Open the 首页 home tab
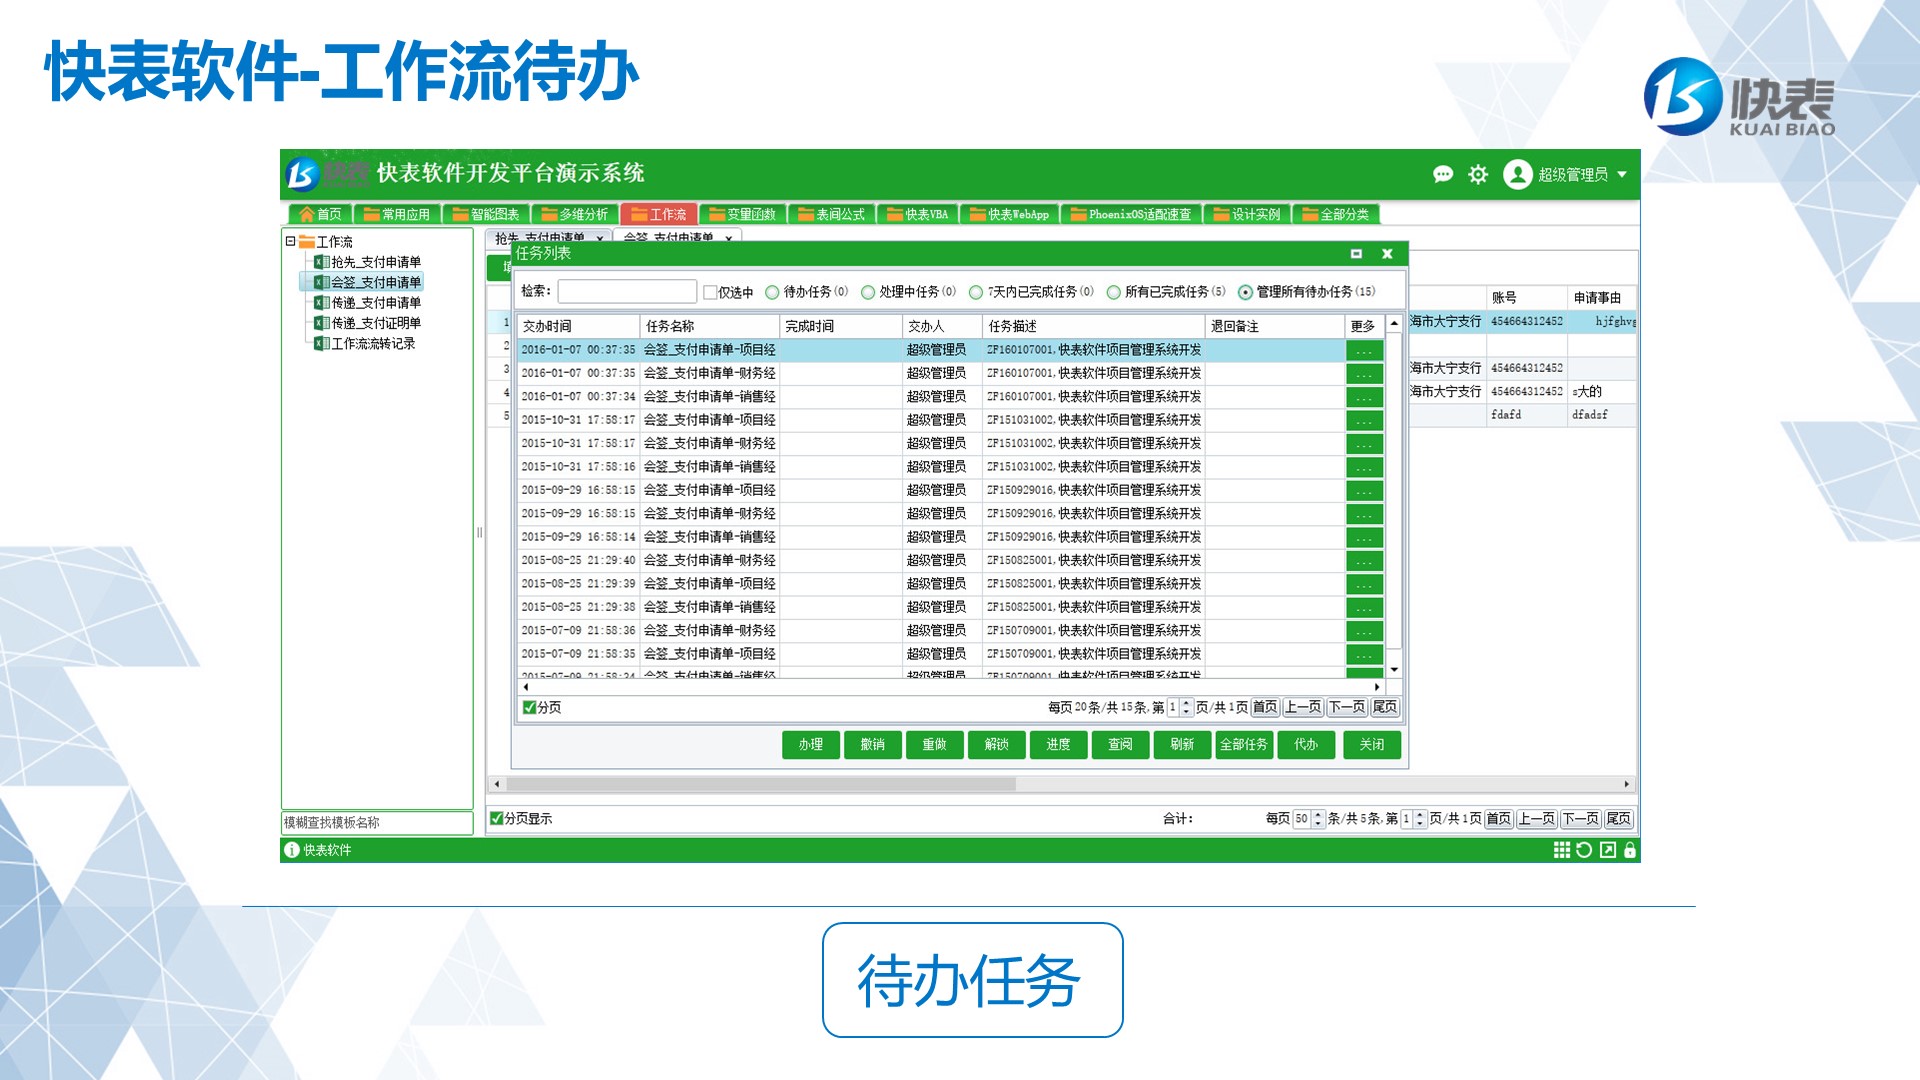Image resolution: width=1920 pixels, height=1080 pixels. click(320, 214)
